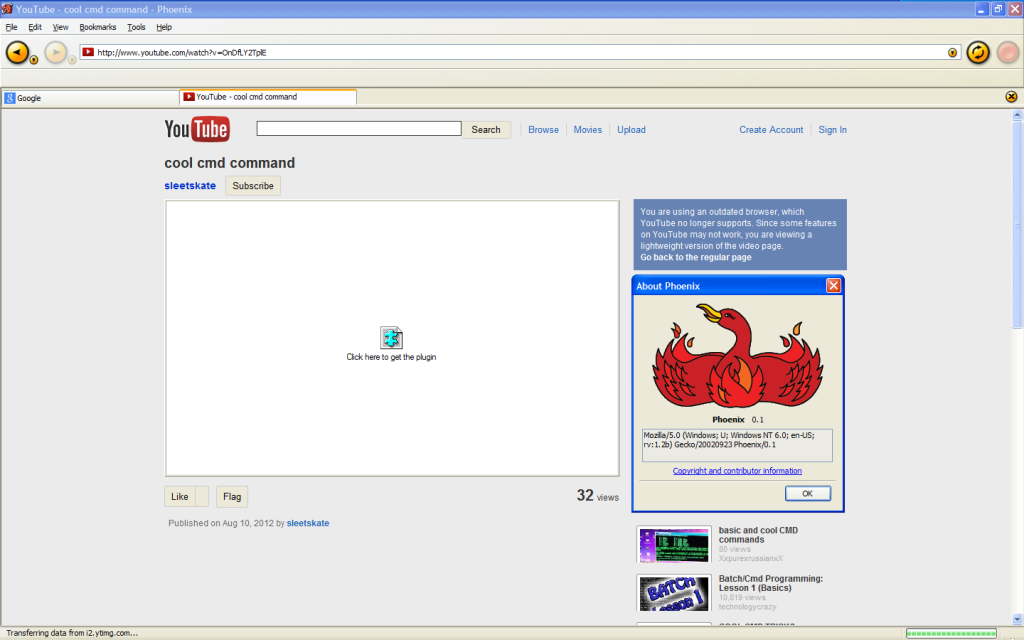Close the current tab with tab bar X
The height and width of the screenshot is (640, 1024).
(x=1011, y=97)
